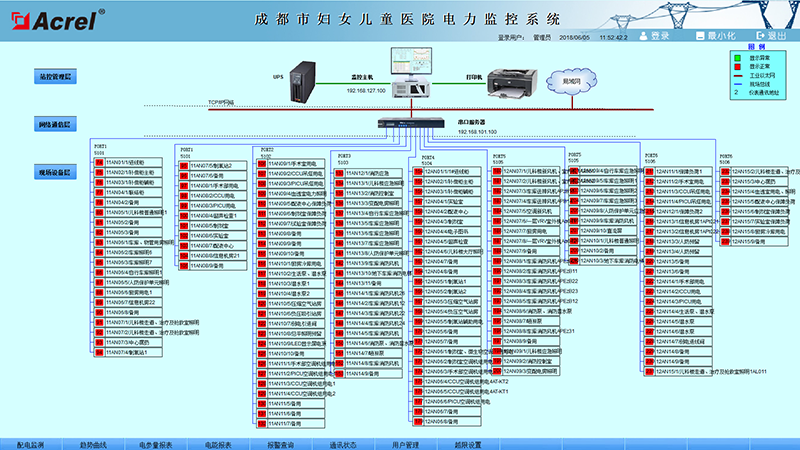Click the red status indicator for 11AN04/2
The height and width of the screenshot is (450, 800).
pyautogui.click(x=99, y=203)
